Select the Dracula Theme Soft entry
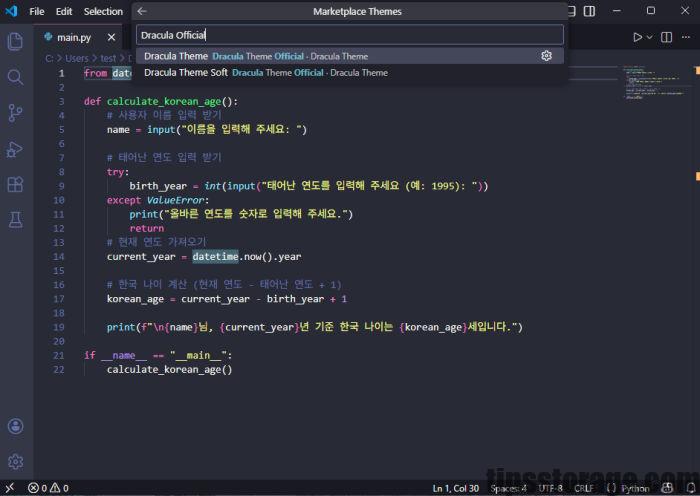The width and height of the screenshot is (700, 496). point(350,72)
